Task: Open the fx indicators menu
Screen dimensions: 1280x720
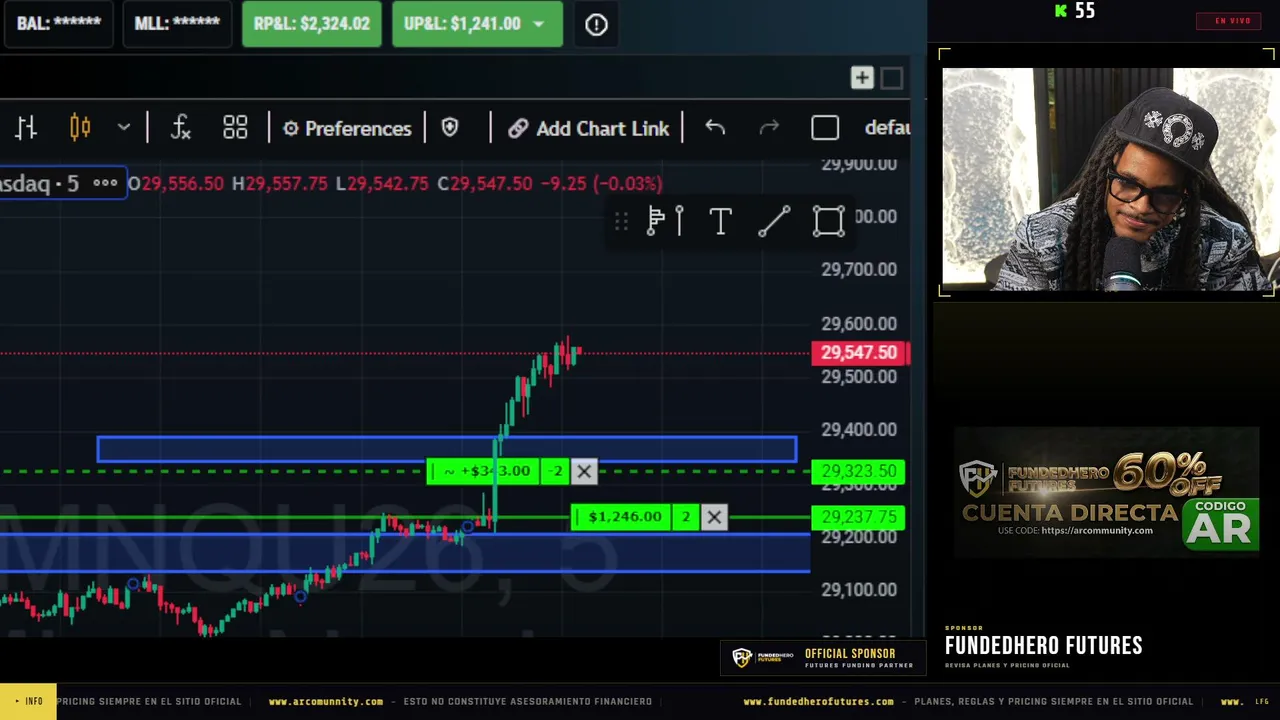Action: (181, 128)
